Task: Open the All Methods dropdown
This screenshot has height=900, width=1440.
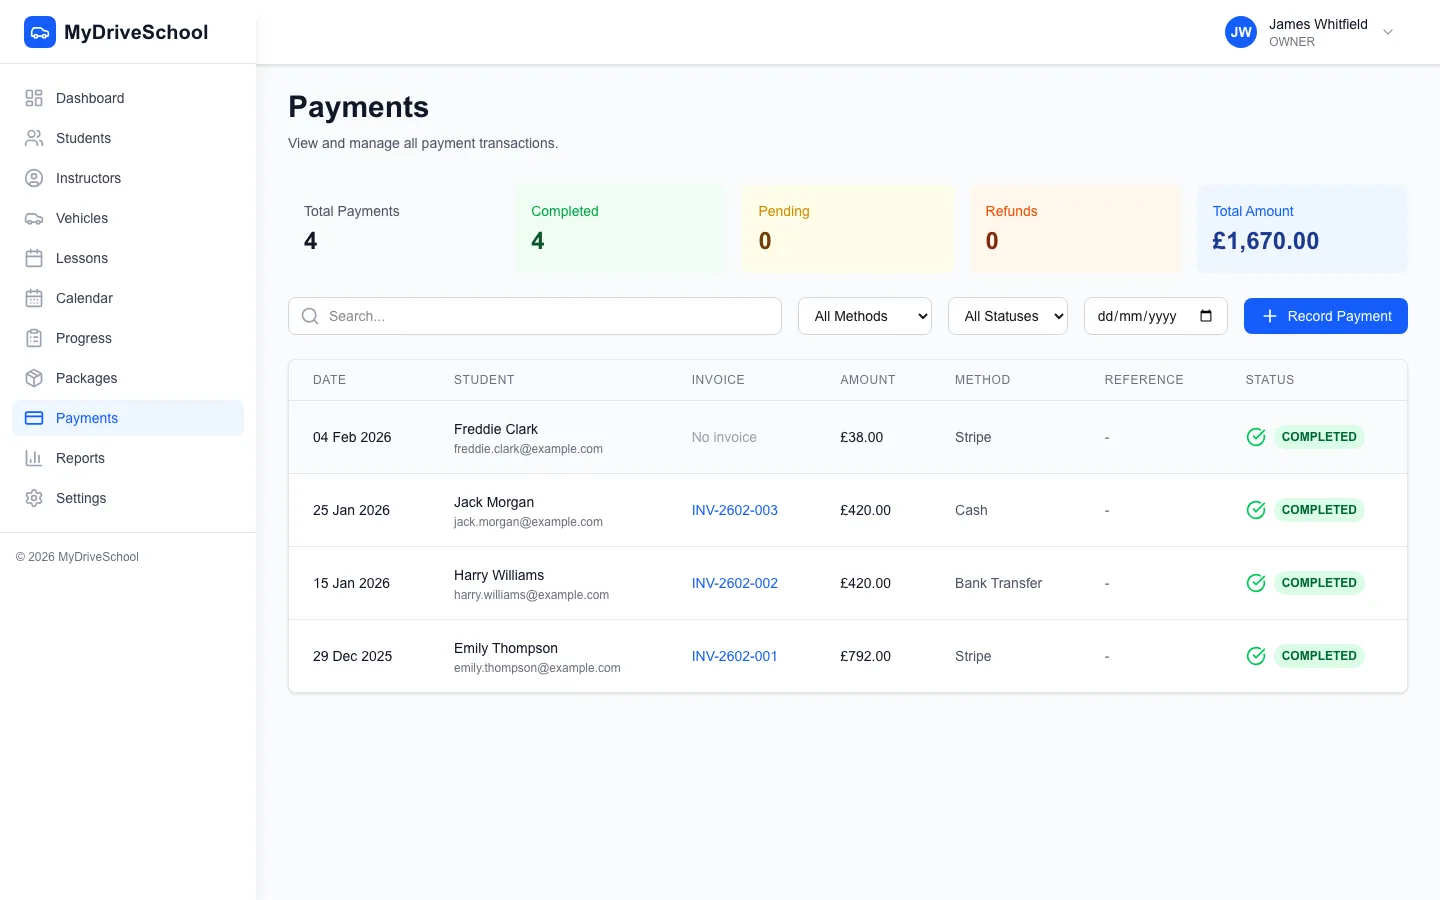Action: [x=864, y=316]
